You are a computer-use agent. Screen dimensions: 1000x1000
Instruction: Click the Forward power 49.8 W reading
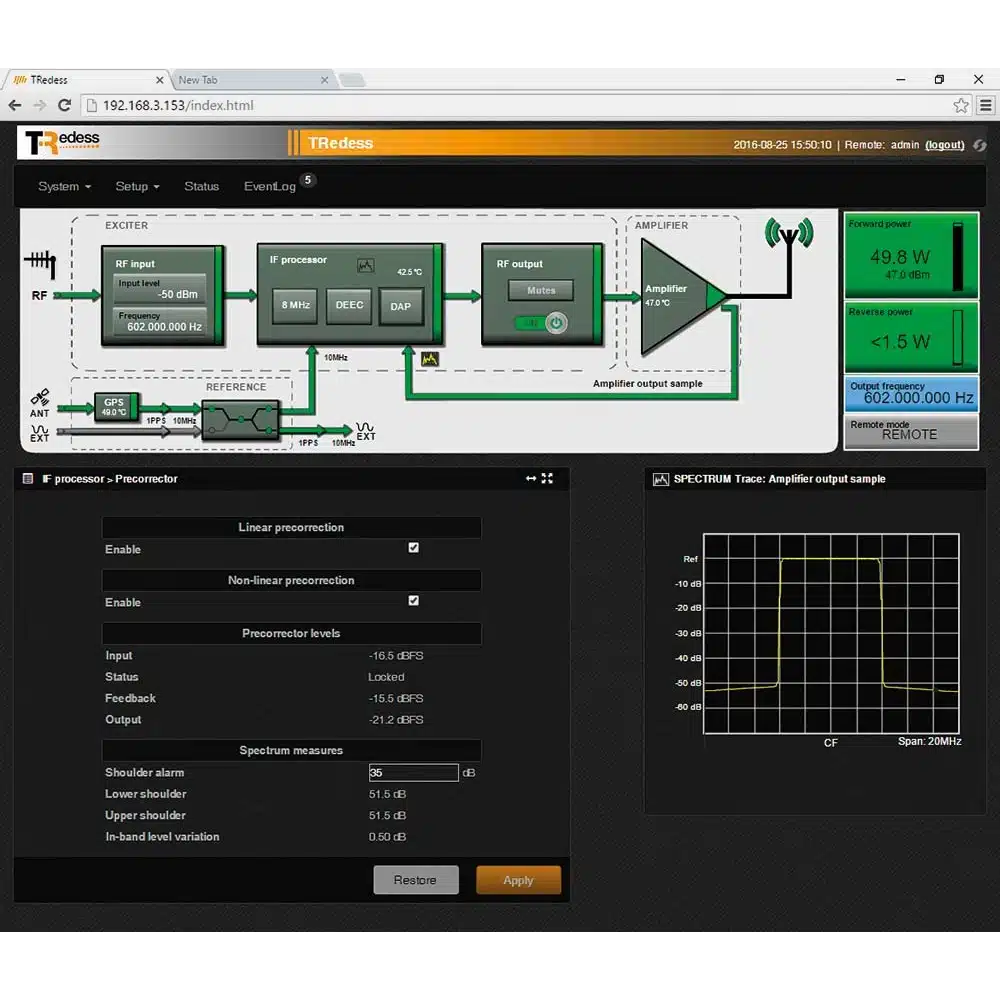point(900,257)
